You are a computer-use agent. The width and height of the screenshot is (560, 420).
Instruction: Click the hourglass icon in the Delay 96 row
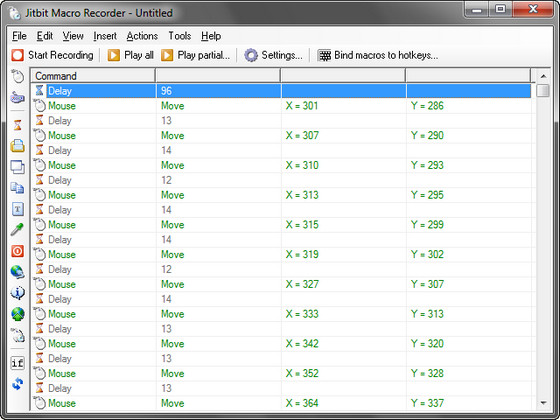pyautogui.click(x=39, y=90)
